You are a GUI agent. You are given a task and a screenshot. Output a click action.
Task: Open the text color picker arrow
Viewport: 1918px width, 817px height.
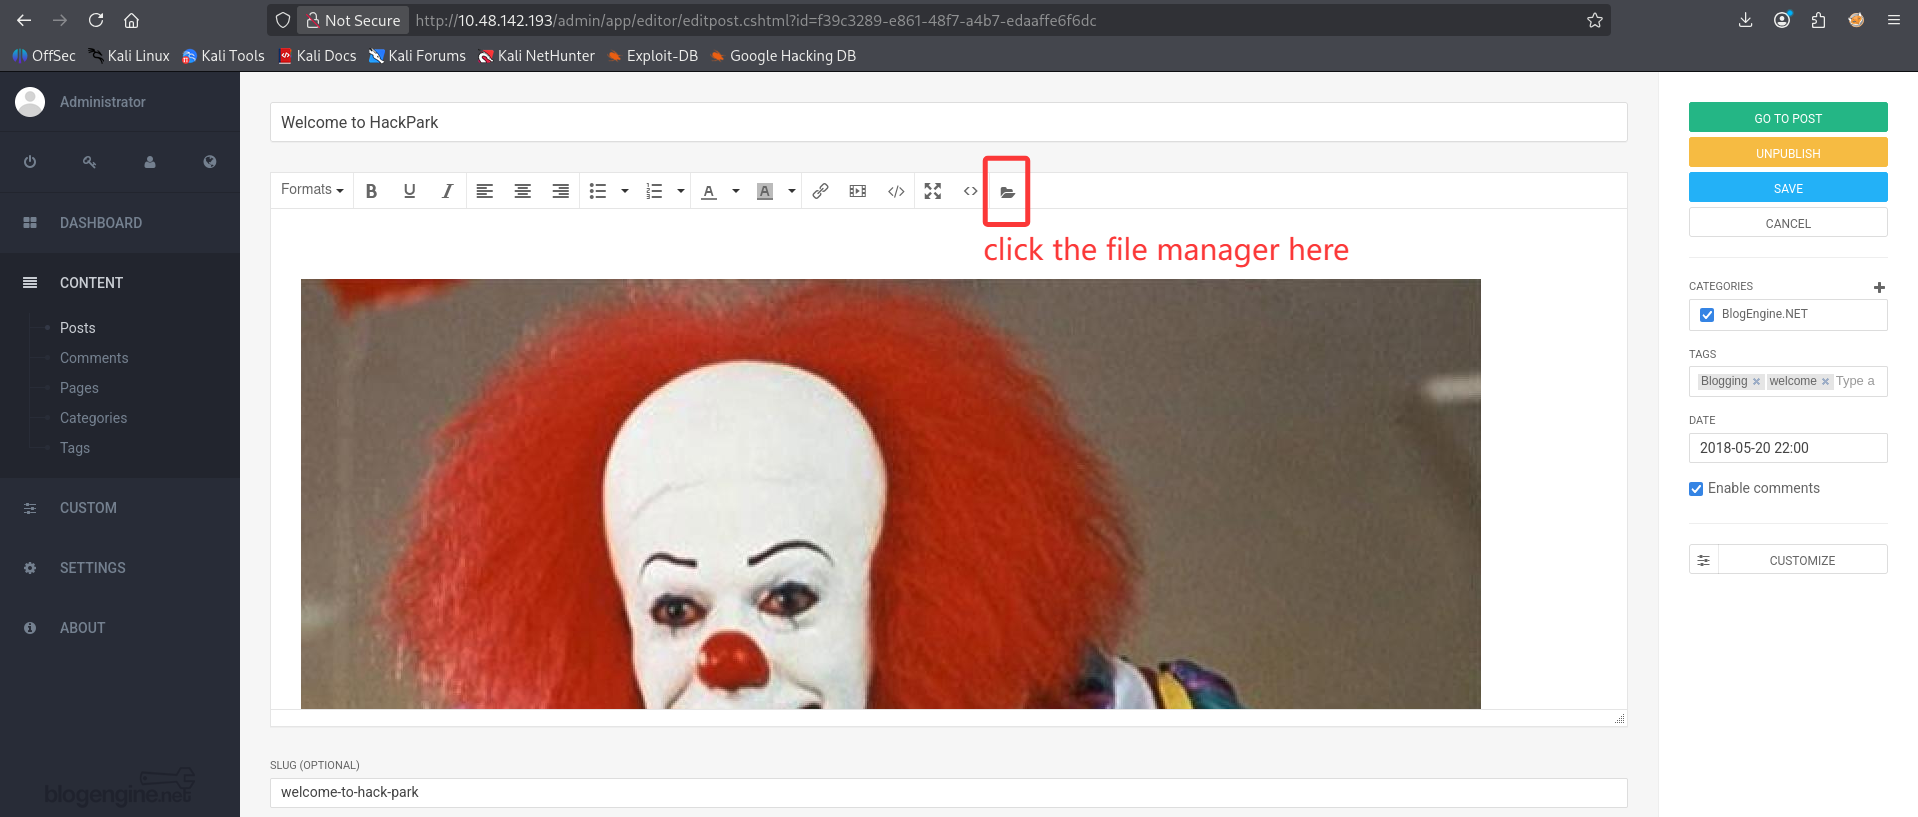pyautogui.click(x=736, y=191)
